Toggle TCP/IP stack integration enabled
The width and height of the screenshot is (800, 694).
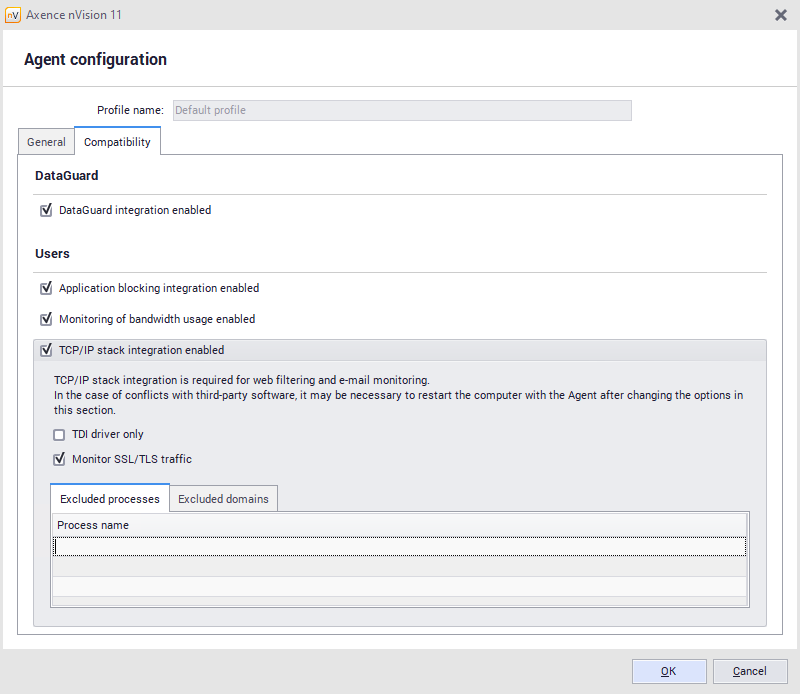(x=46, y=350)
